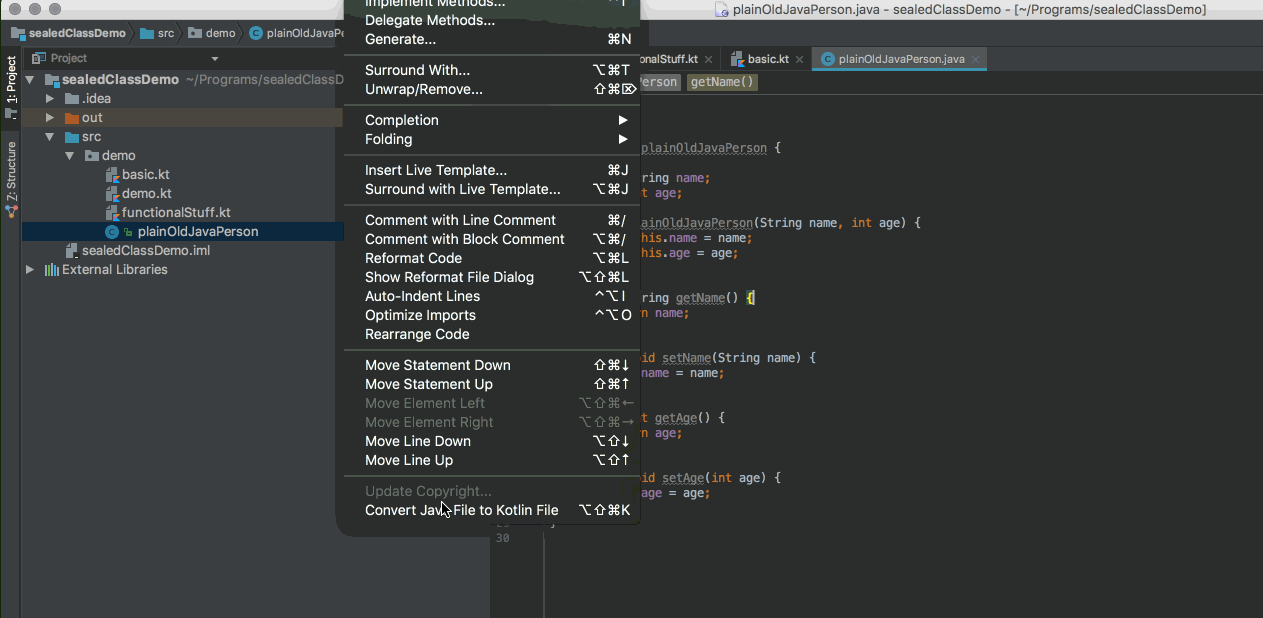Switch to the basic.kt editor tab
The height and width of the screenshot is (618, 1263).
(767, 59)
